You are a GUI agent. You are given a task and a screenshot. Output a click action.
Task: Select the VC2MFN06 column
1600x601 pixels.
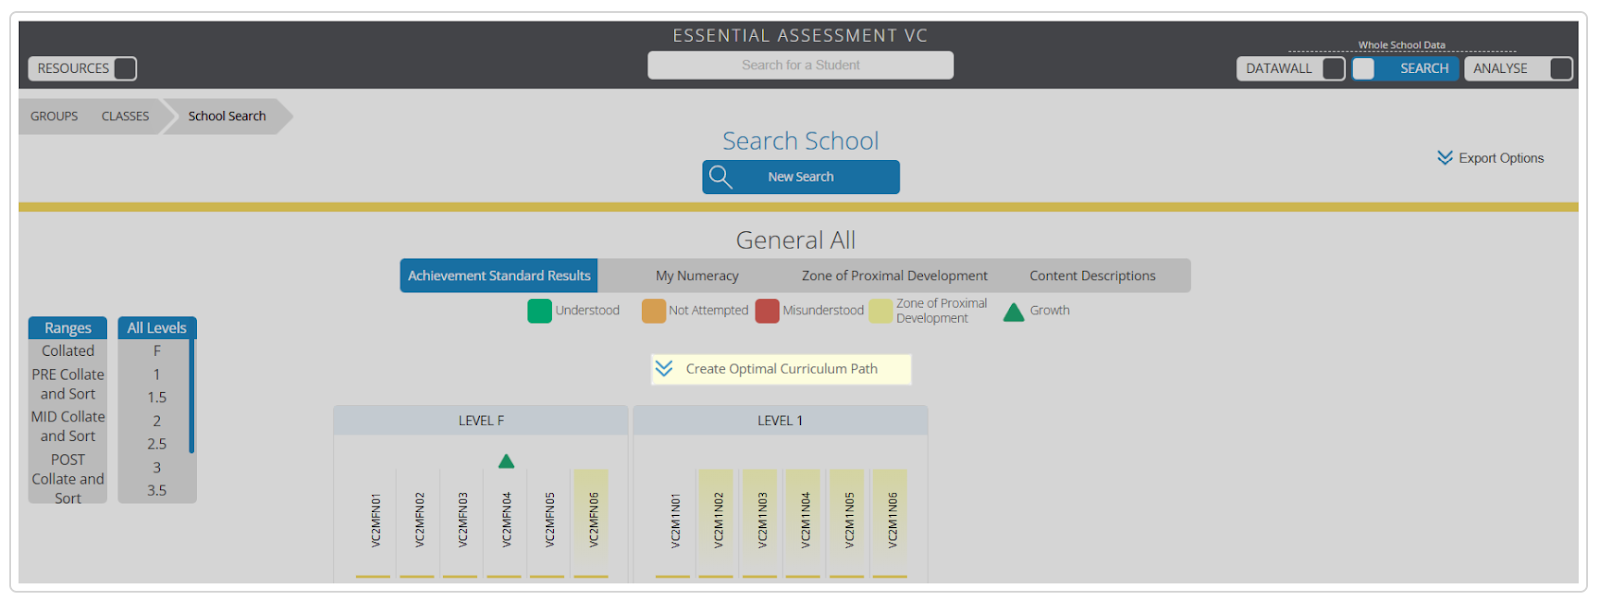pyautogui.click(x=592, y=523)
